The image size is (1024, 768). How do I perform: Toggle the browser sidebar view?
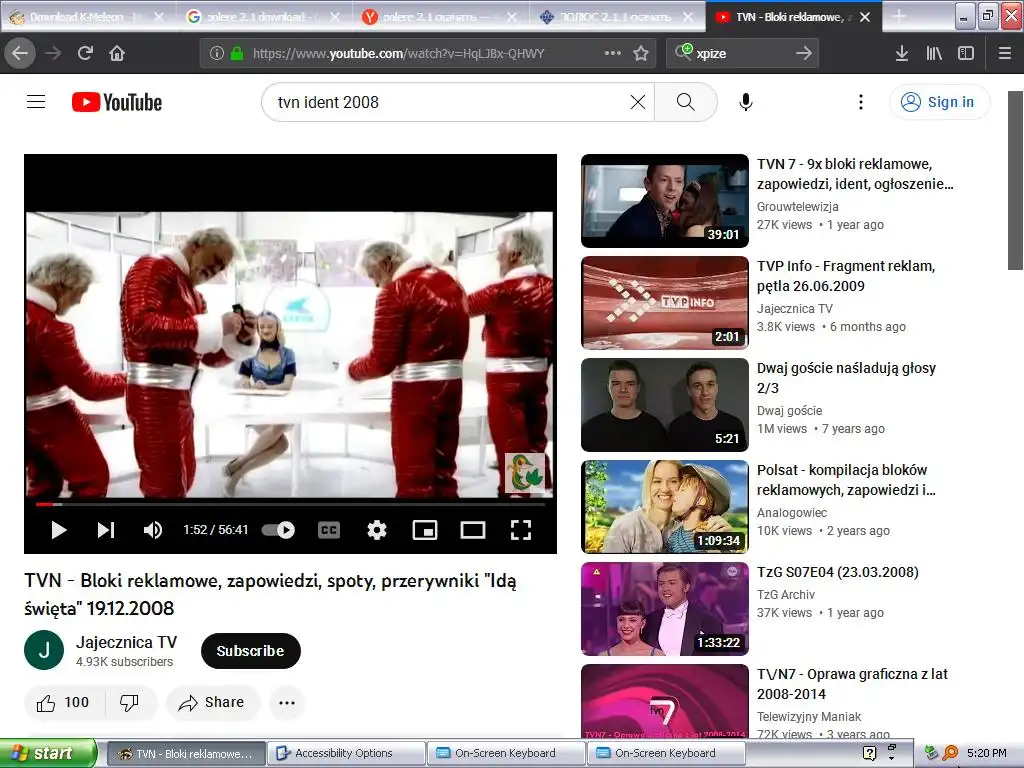(966, 53)
